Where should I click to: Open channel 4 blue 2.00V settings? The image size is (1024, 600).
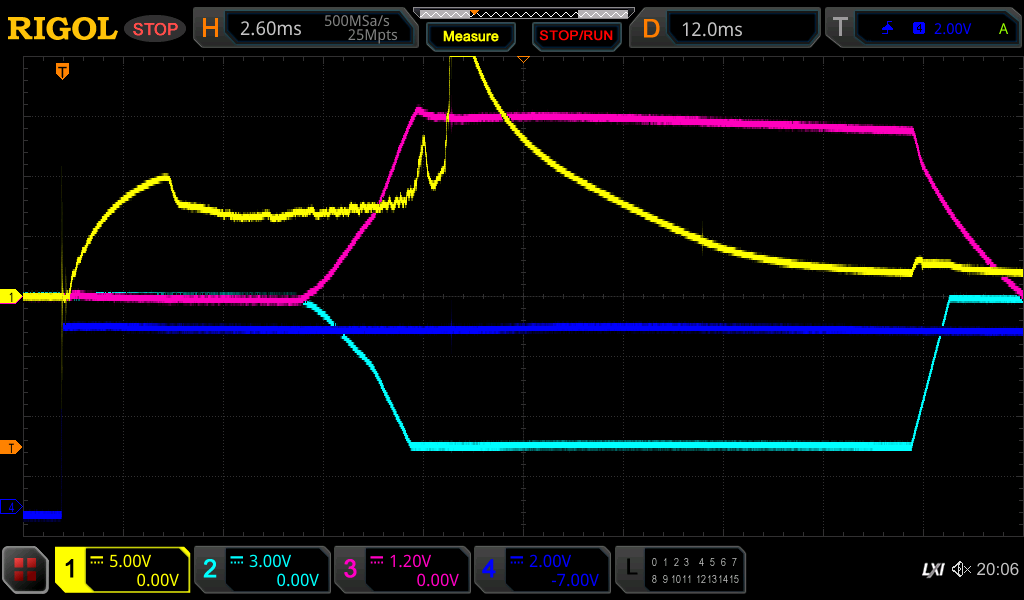(x=542, y=570)
